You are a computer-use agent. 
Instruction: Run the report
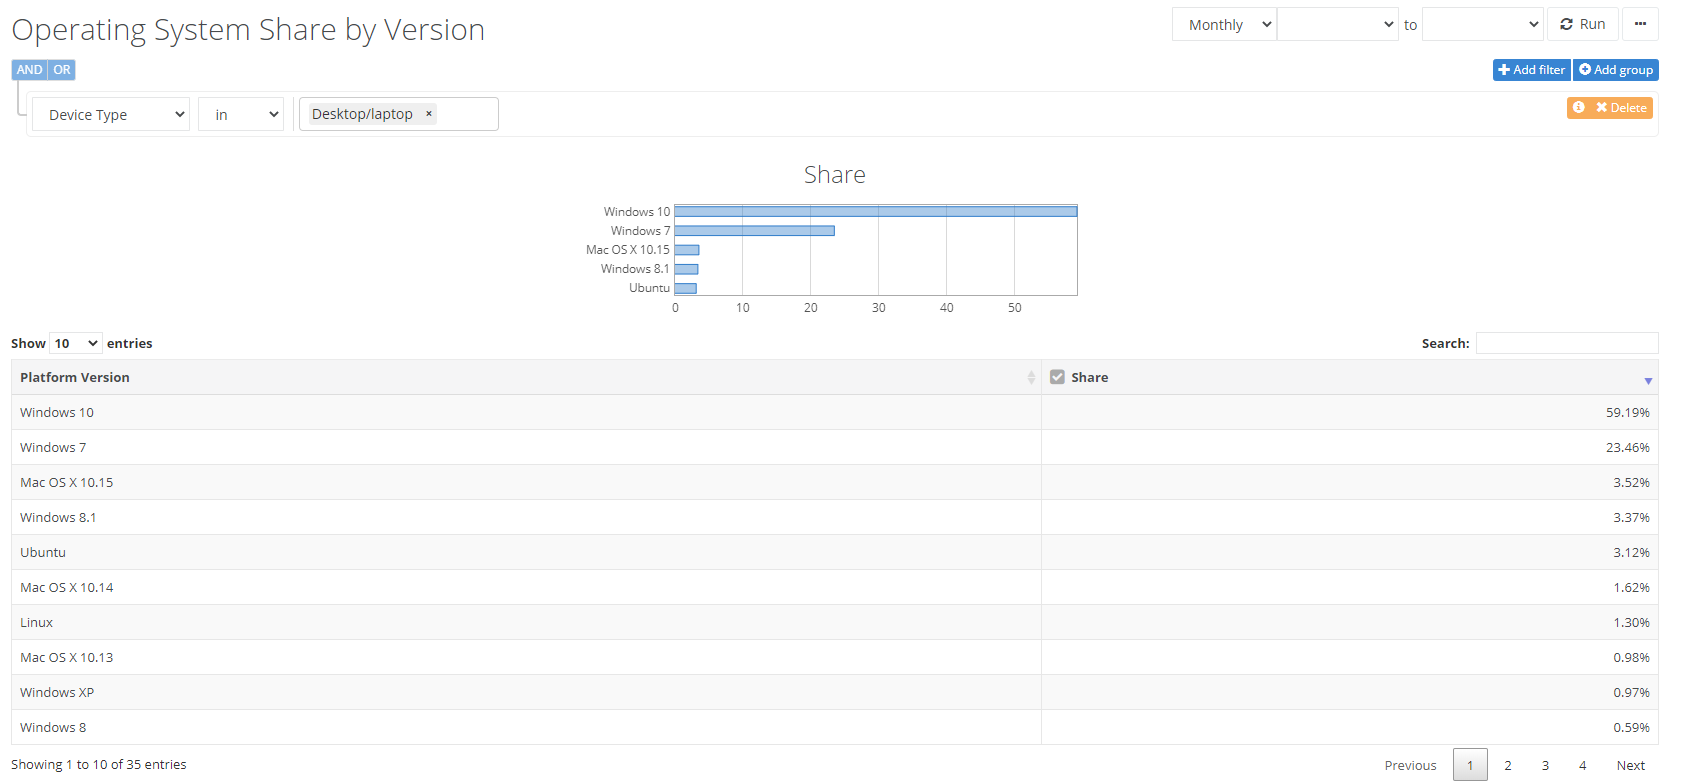1583,24
